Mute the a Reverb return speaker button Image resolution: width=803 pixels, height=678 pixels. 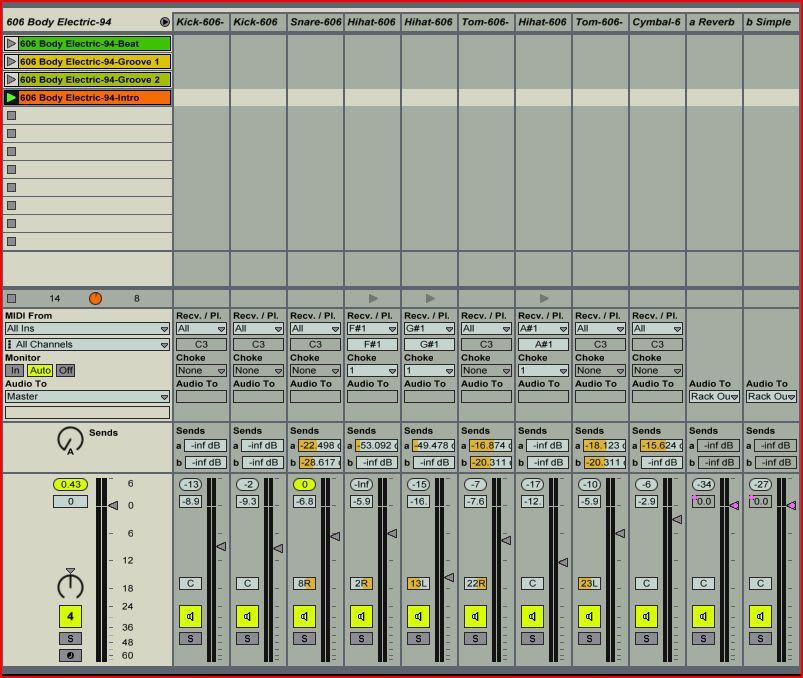point(703,617)
